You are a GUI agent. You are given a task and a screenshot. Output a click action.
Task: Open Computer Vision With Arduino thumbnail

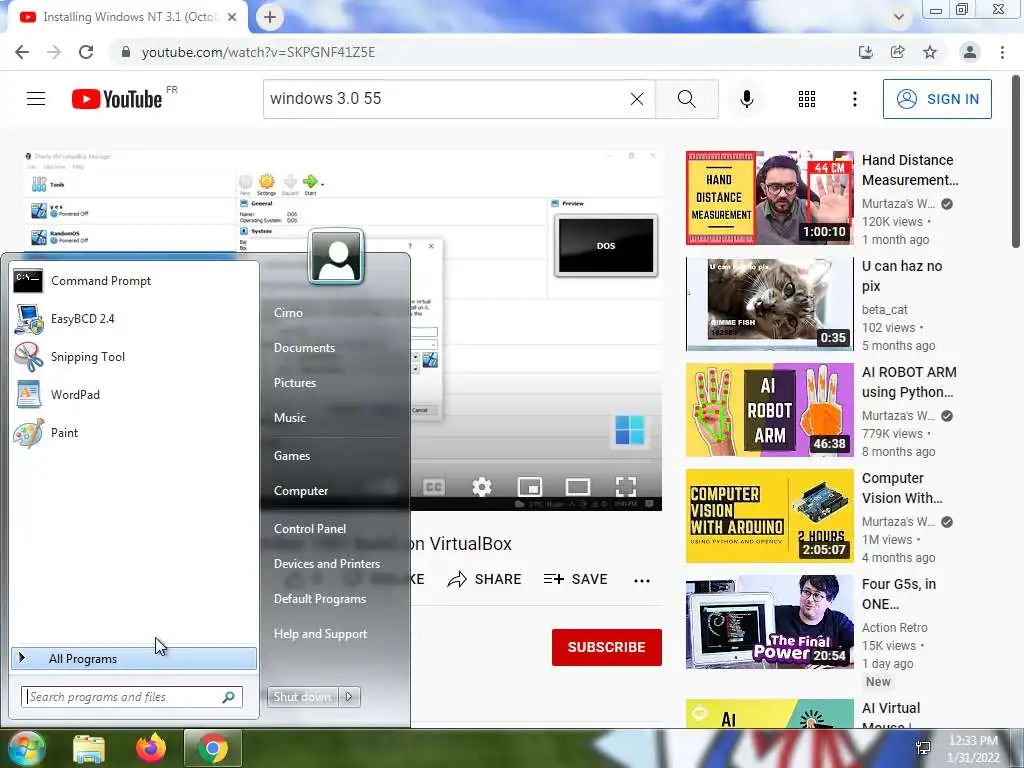click(769, 516)
